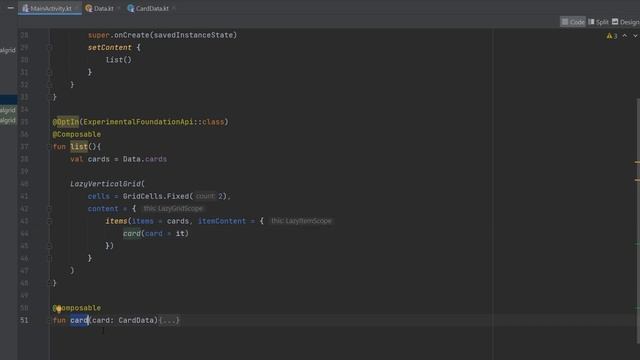Click Data.cards in the val declaration
This screenshot has width=640, height=360.
tap(144, 159)
